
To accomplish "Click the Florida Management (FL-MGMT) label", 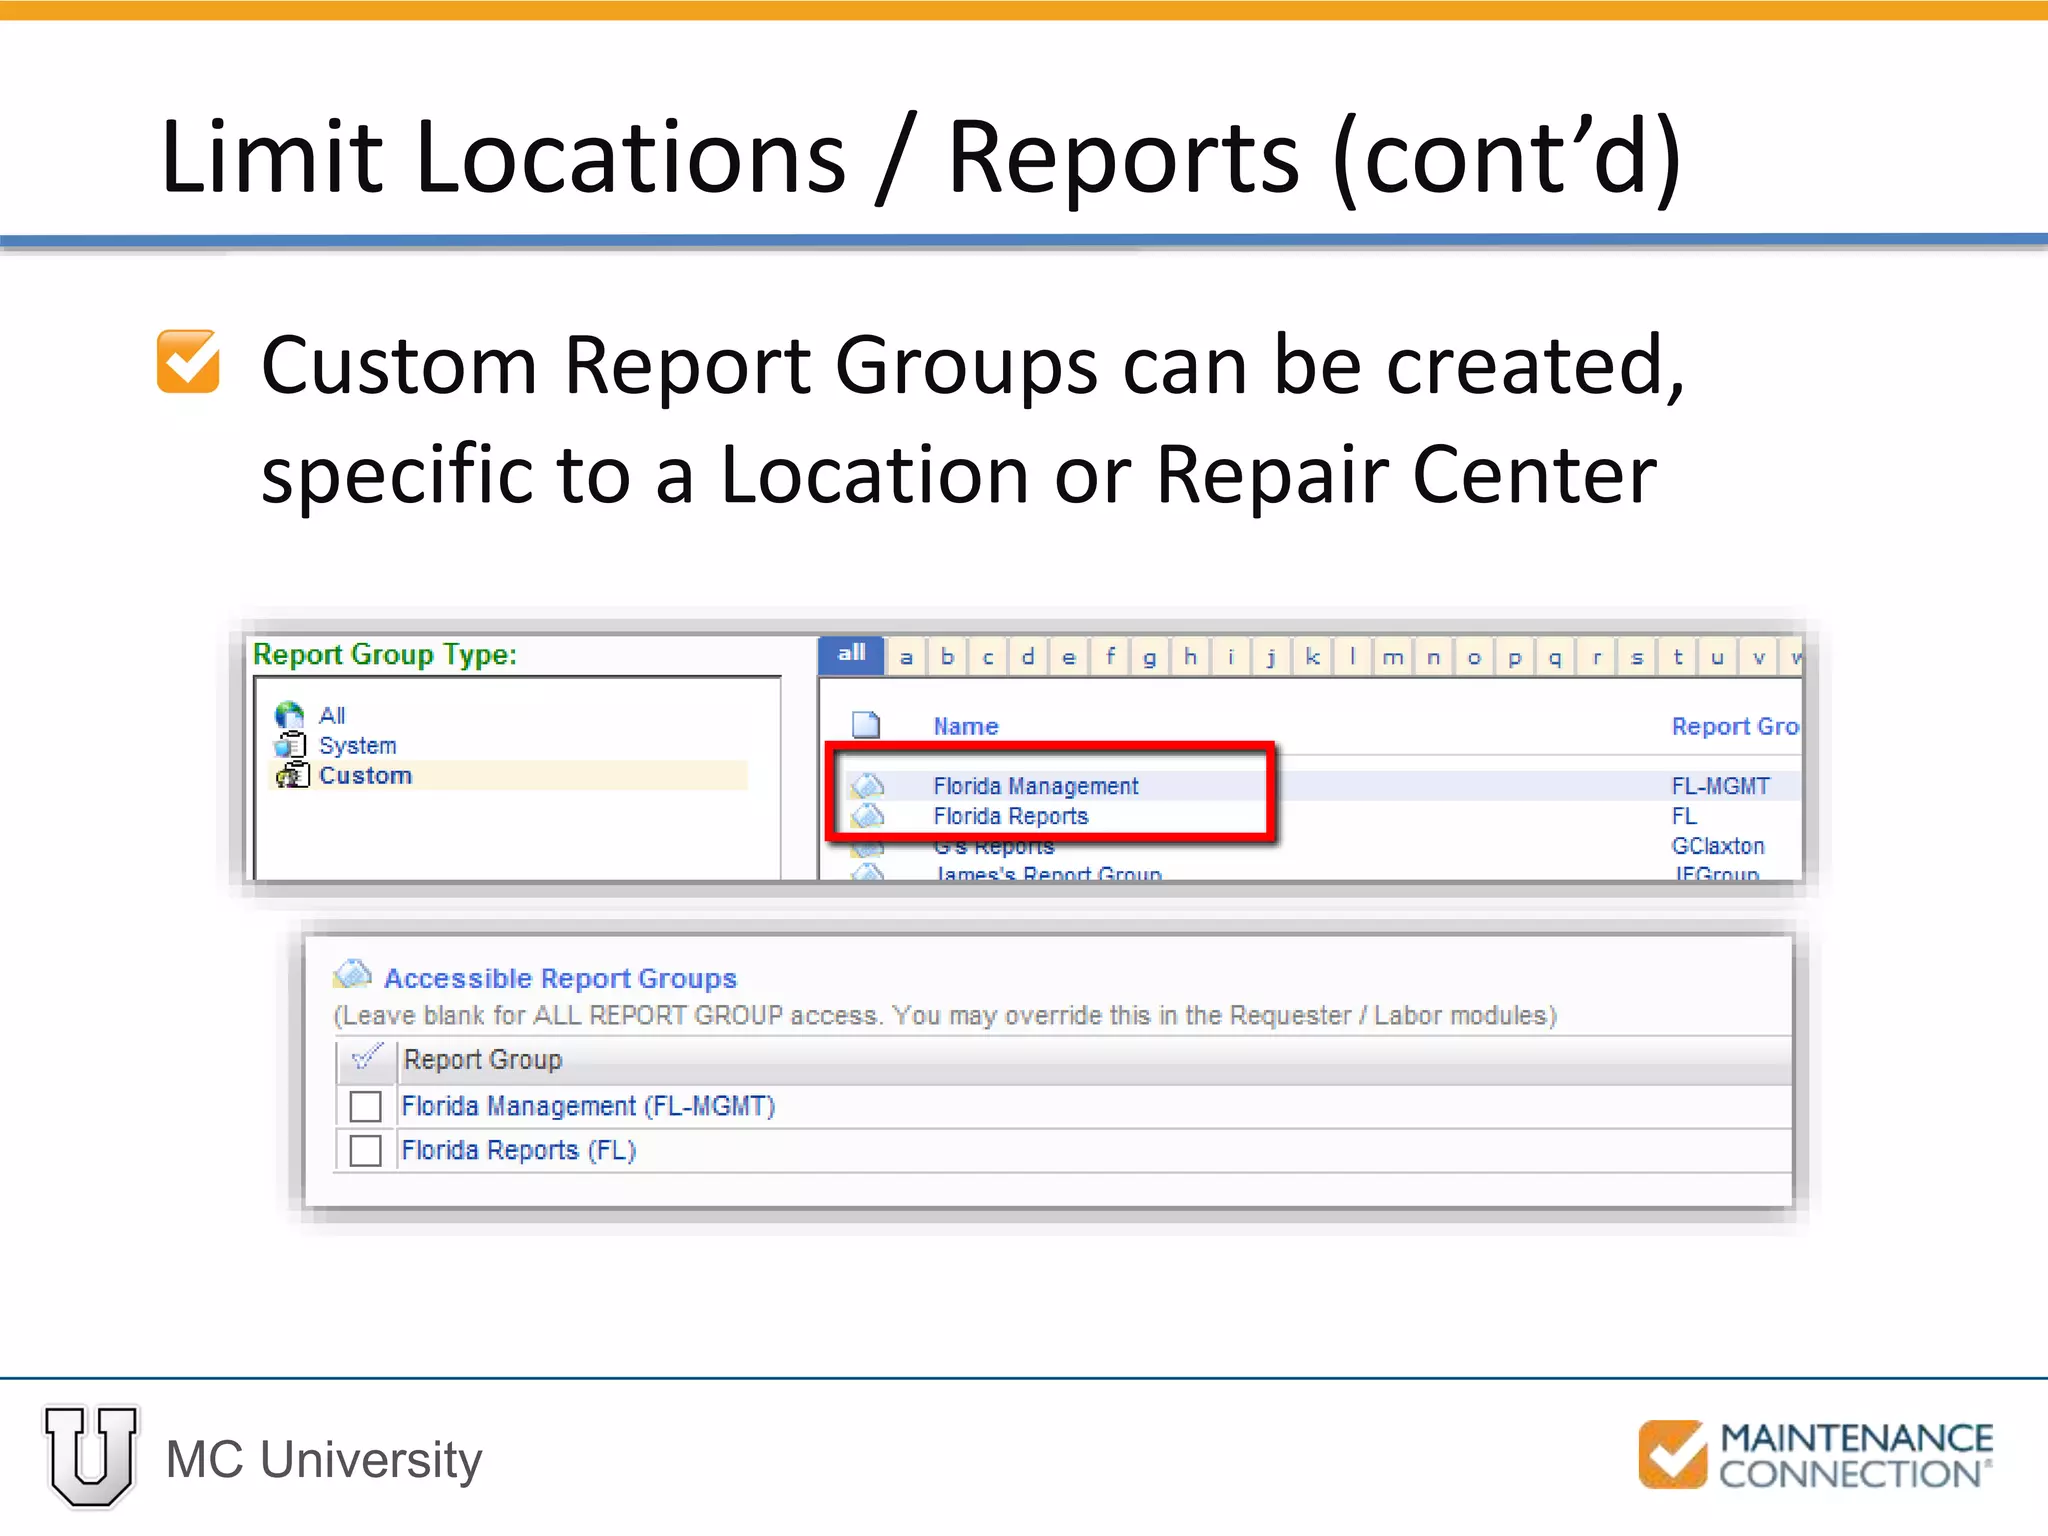I will [x=588, y=1106].
